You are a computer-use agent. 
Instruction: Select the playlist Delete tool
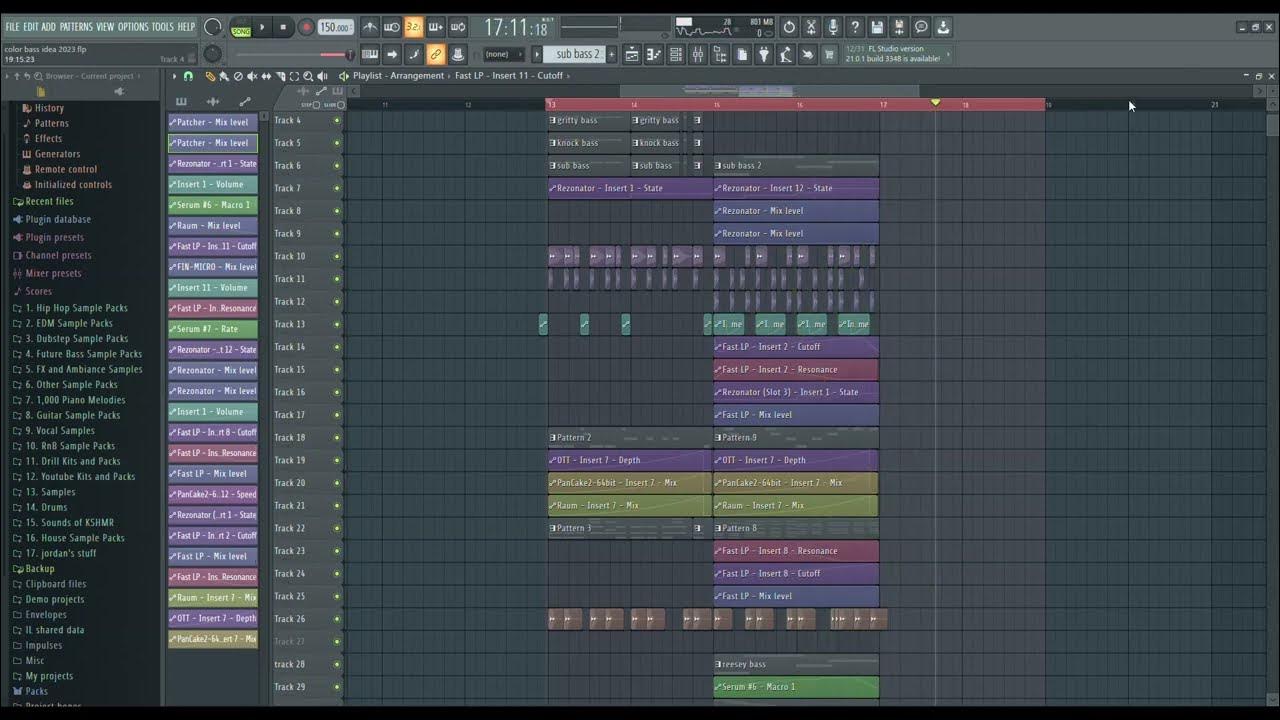pos(238,76)
